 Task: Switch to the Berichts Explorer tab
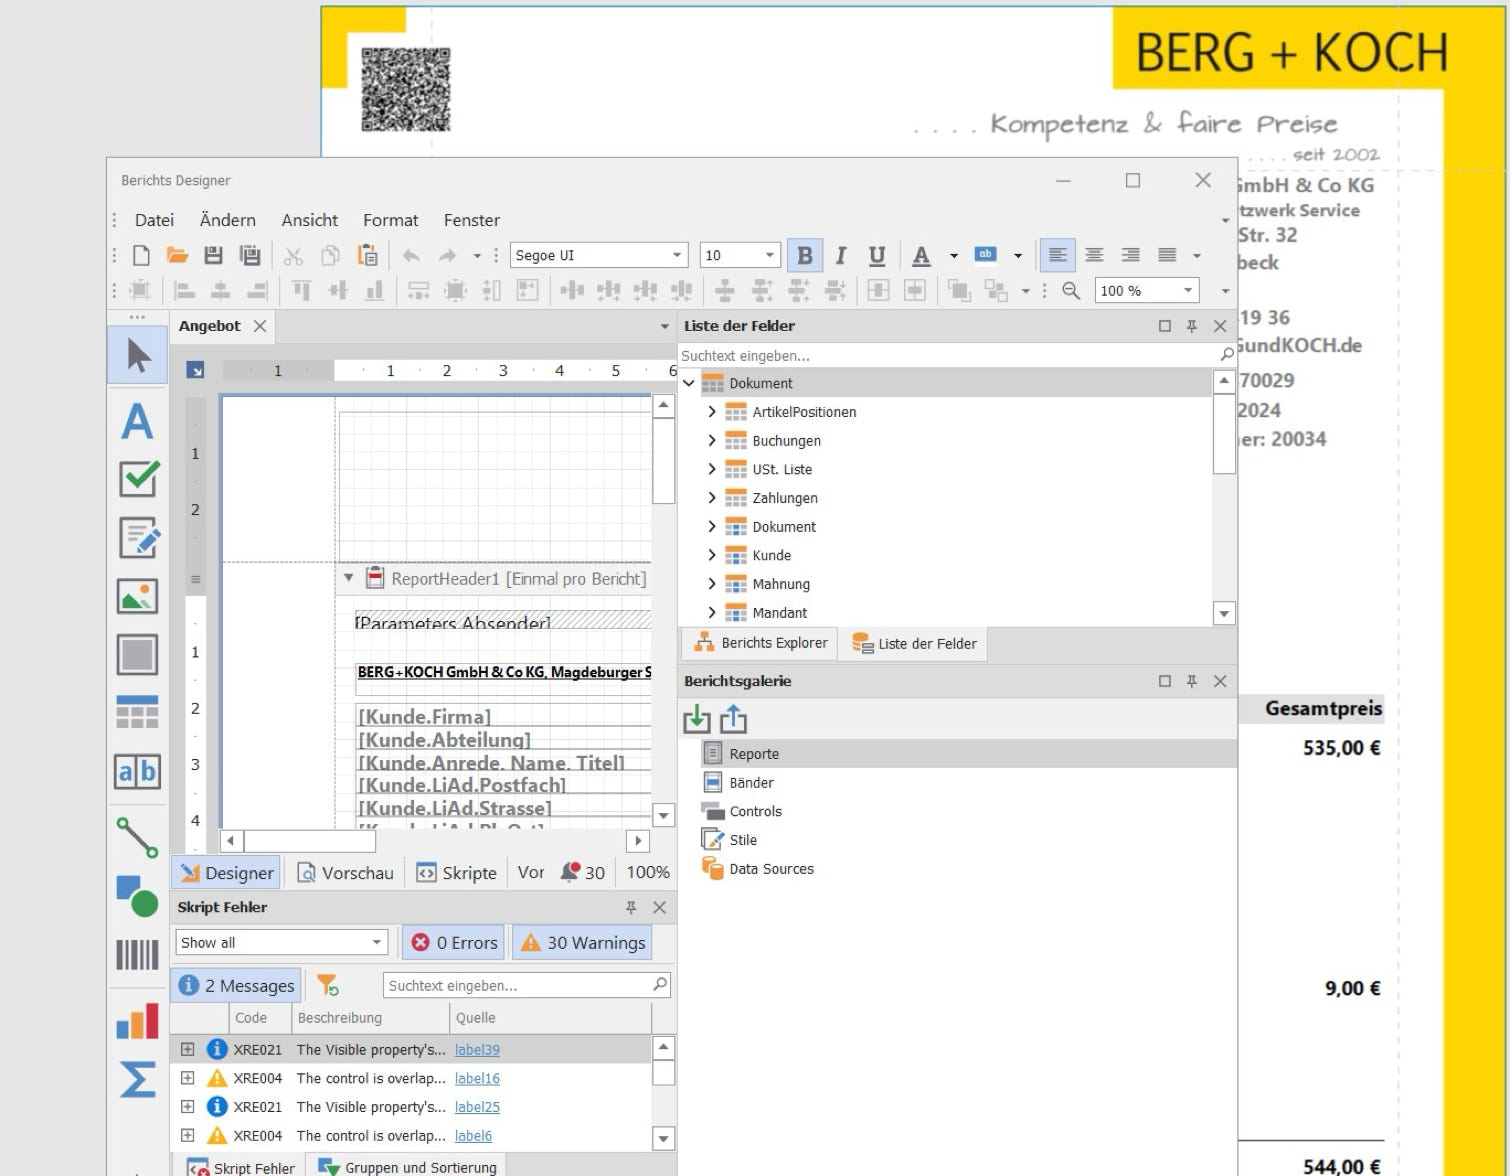(762, 643)
